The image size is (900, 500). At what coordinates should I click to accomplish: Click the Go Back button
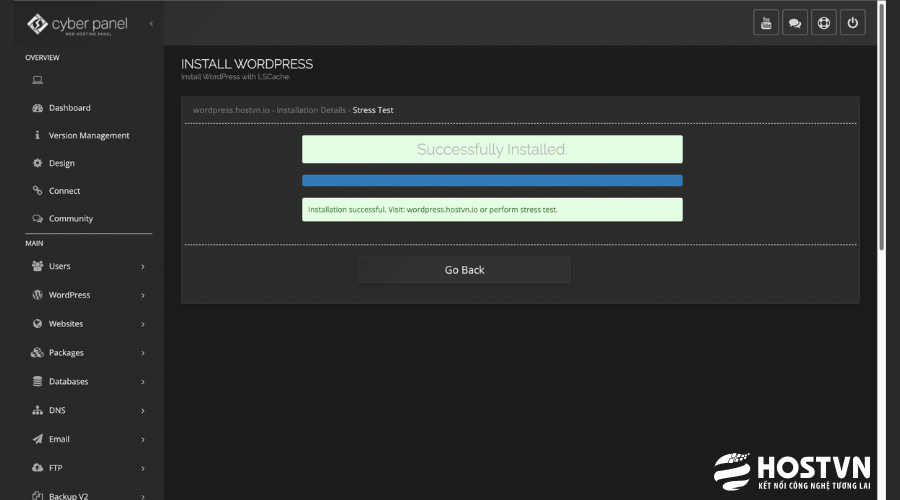[464, 270]
